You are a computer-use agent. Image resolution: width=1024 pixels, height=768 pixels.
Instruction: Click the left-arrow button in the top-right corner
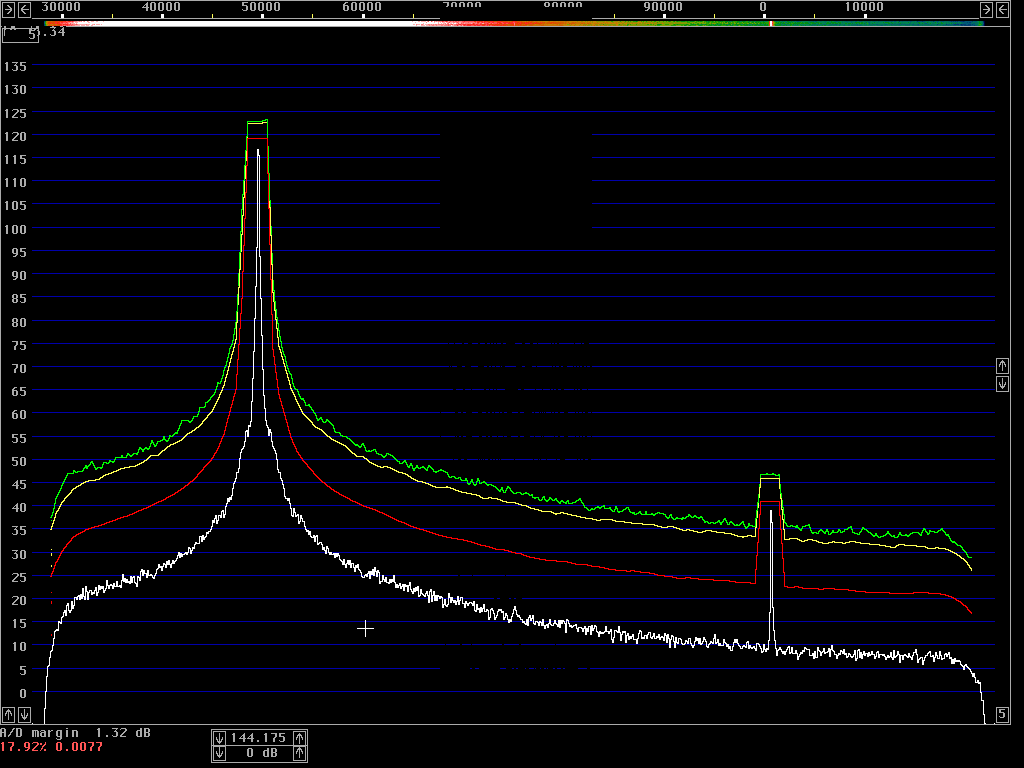(1002, 9)
